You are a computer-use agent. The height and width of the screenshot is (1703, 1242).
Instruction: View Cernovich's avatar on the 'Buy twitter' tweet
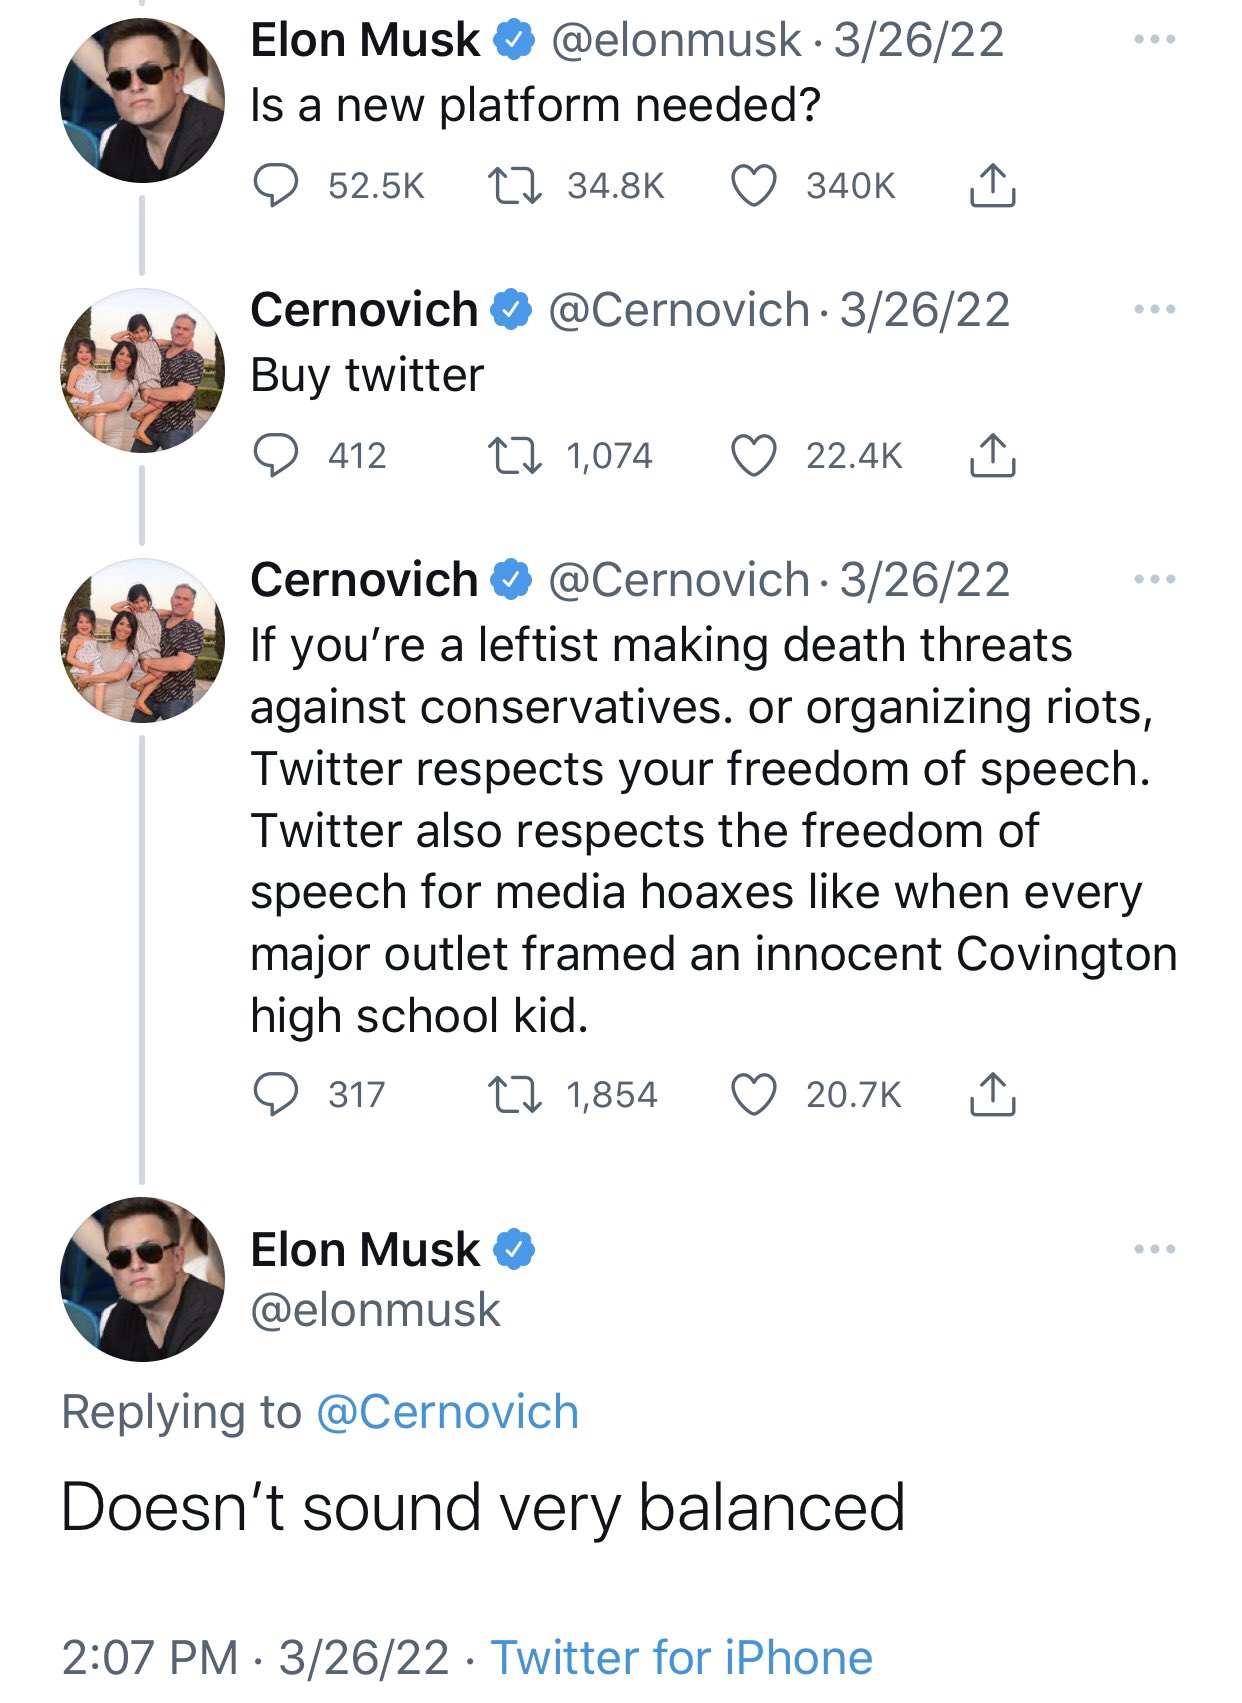click(142, 370)
